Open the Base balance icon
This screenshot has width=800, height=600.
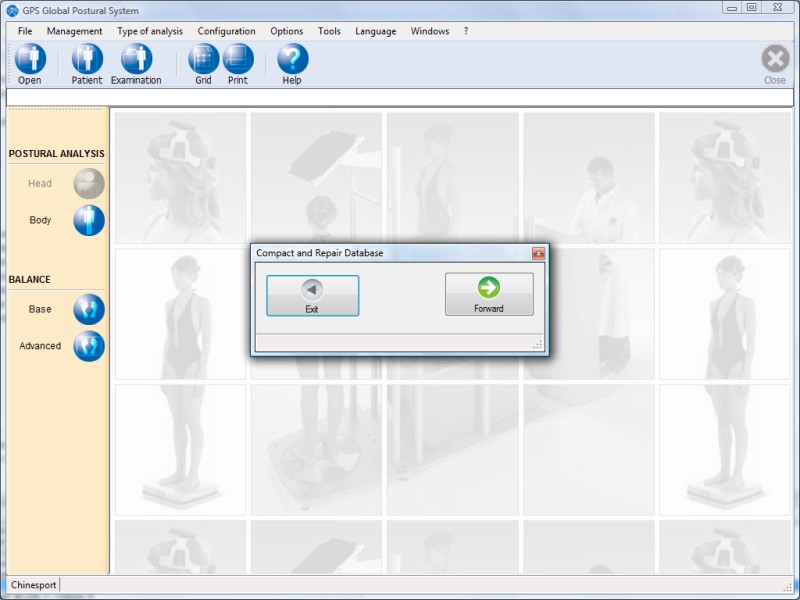(x=89, y=309)
